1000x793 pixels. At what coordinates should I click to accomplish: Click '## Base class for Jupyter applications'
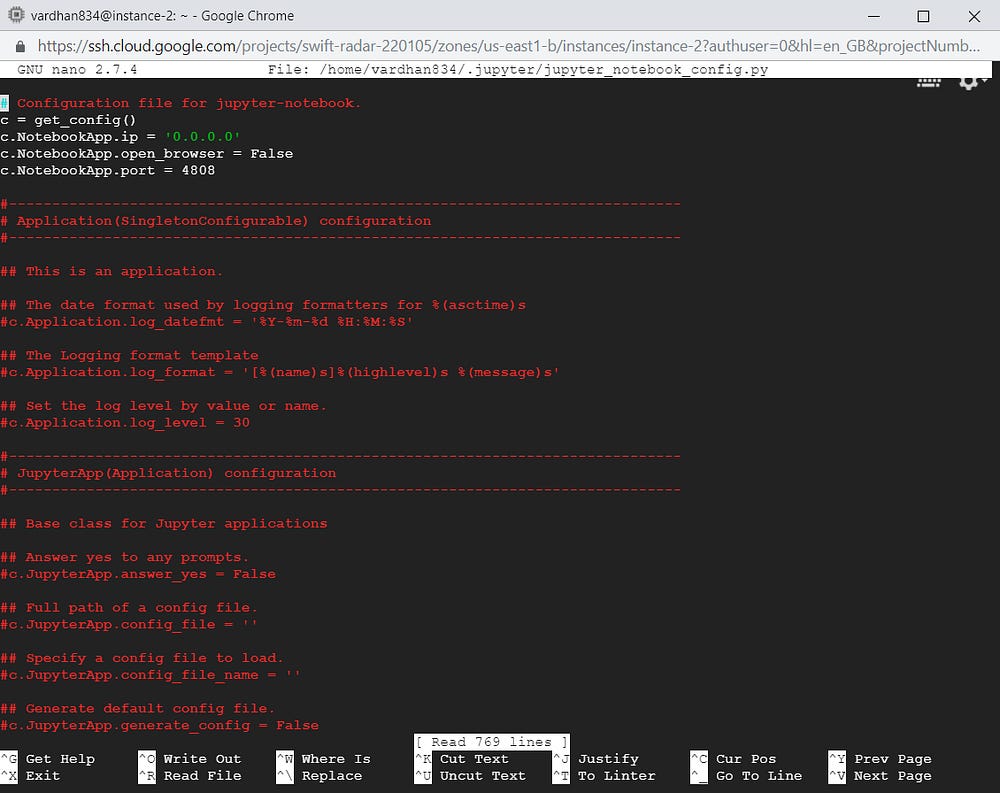[x=164, y=523]
